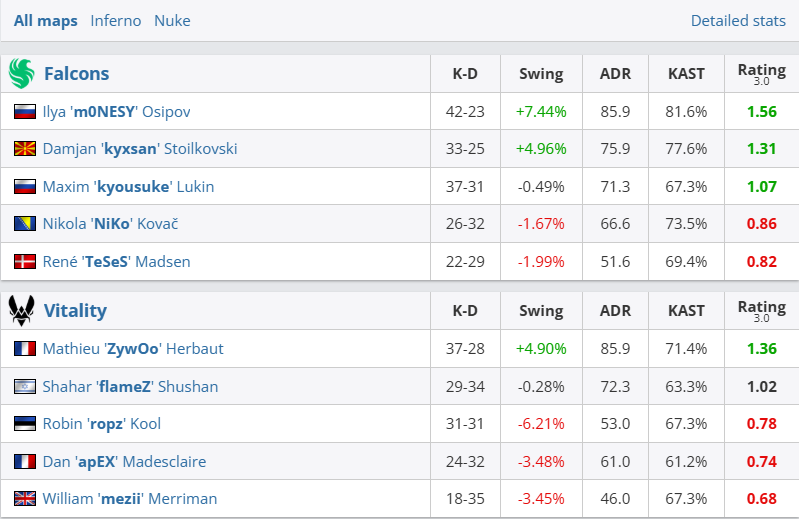Click the Russian flag beside m0NESY

(x=25, y=112)
